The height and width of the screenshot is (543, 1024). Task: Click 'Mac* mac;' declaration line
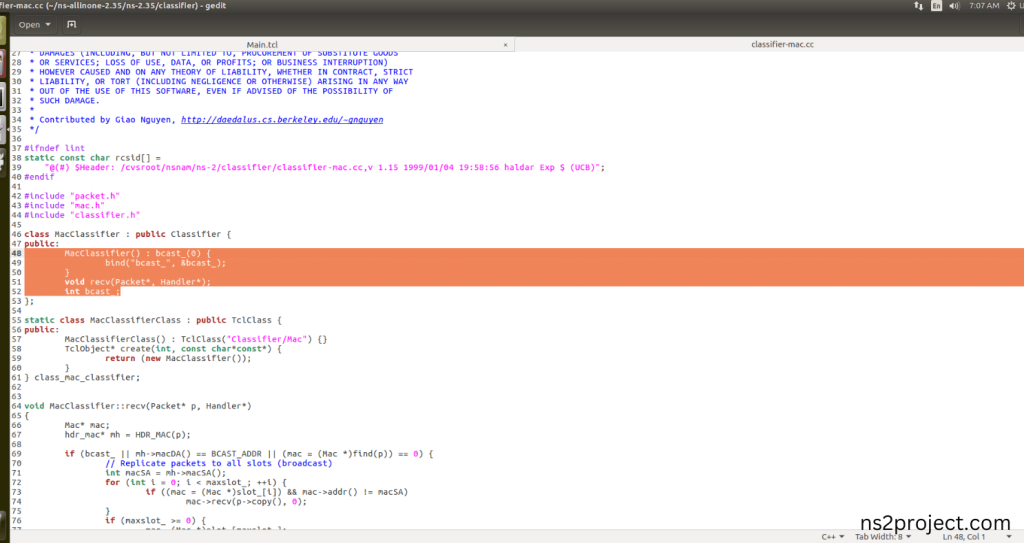[87, 425]
